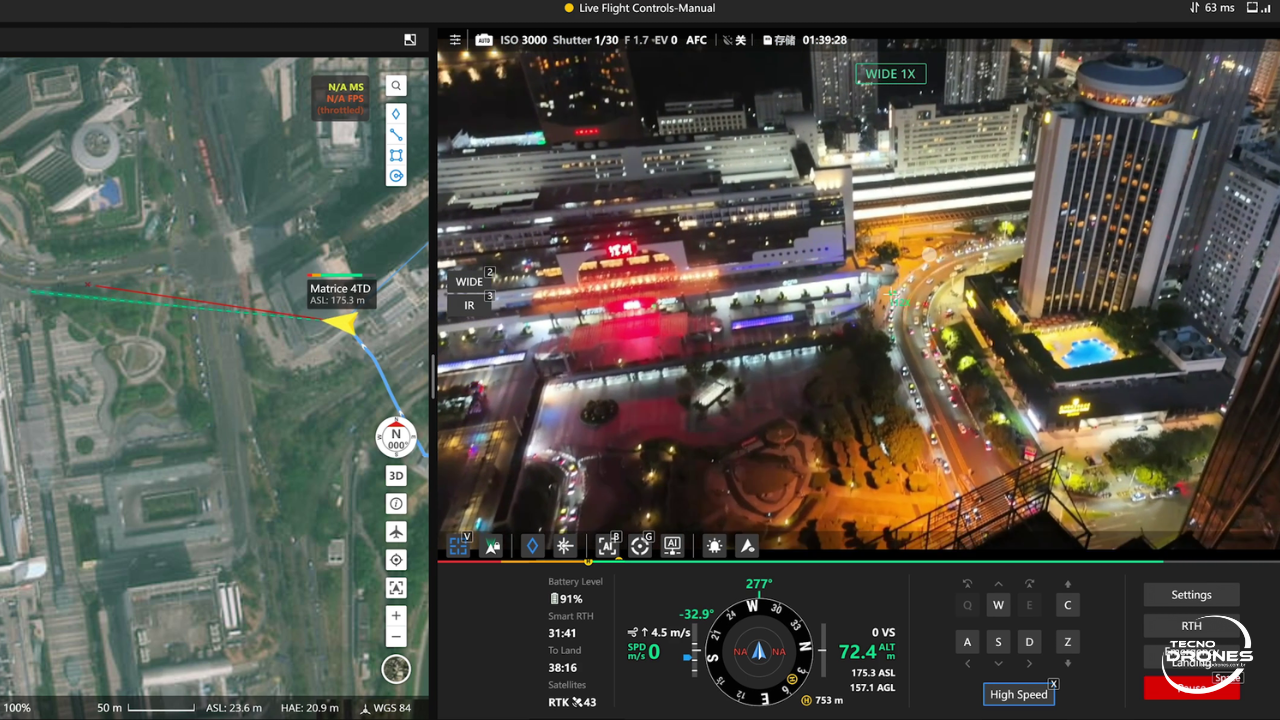Click the ISO 3000 camera value

click(523, 40)
